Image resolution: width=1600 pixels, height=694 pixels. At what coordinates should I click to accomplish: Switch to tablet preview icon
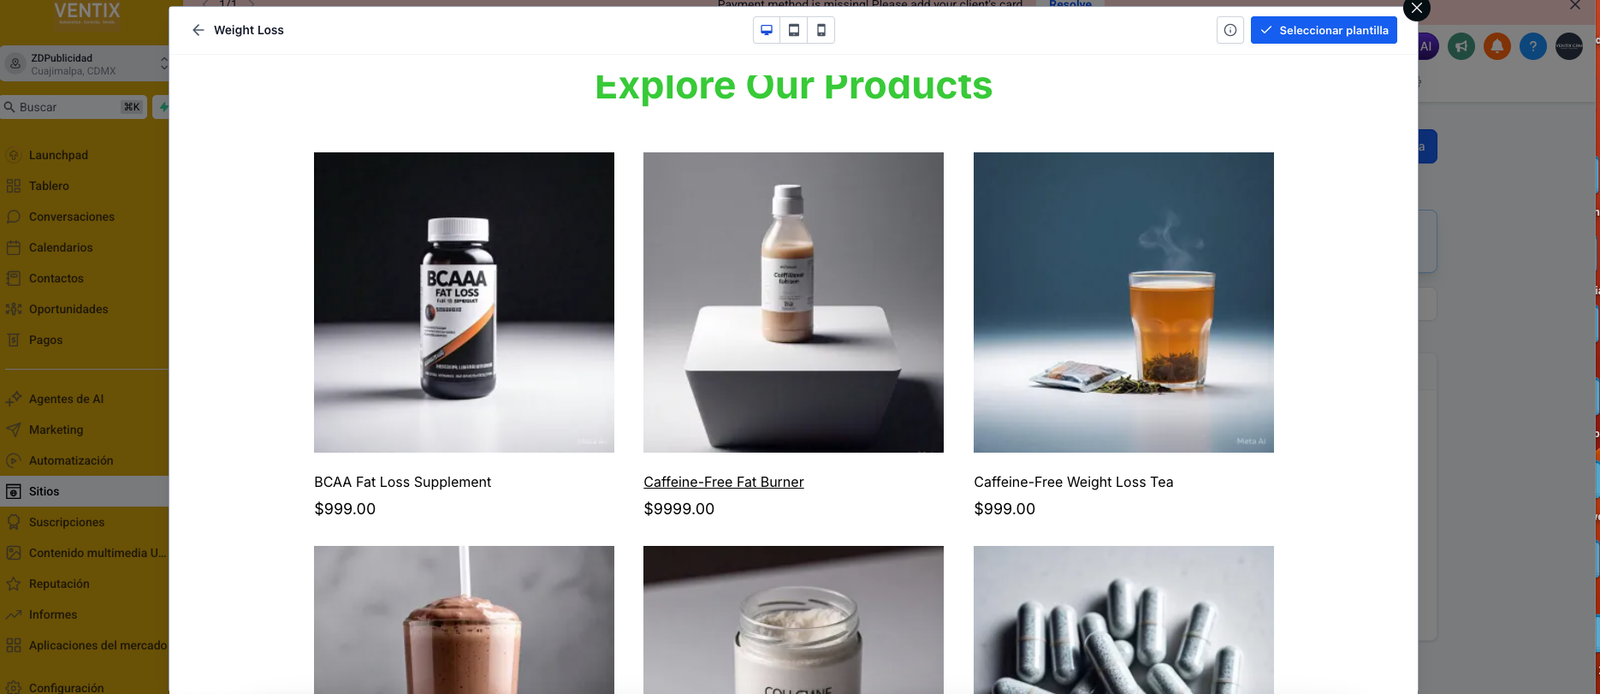794,30
